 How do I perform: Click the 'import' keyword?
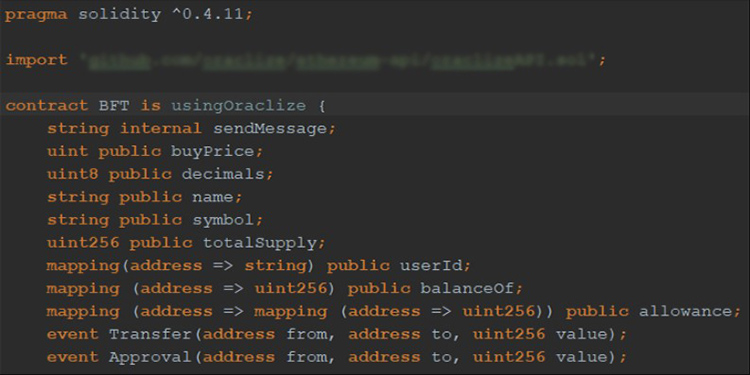tap(36, 60)
